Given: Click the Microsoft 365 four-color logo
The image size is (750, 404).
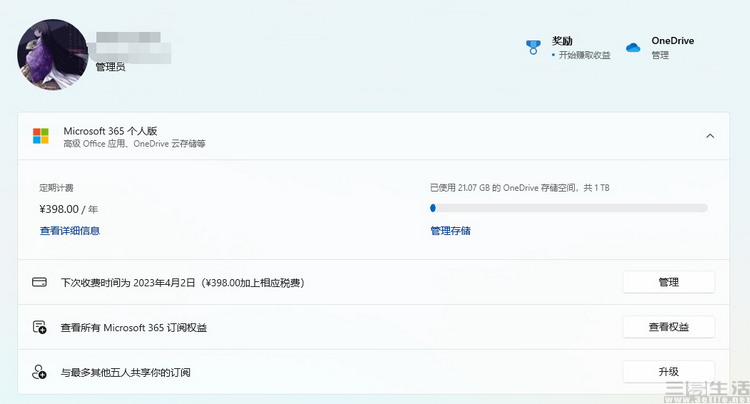Looking at the screenshot, I should pyautogui.click(x=41, y=136).
